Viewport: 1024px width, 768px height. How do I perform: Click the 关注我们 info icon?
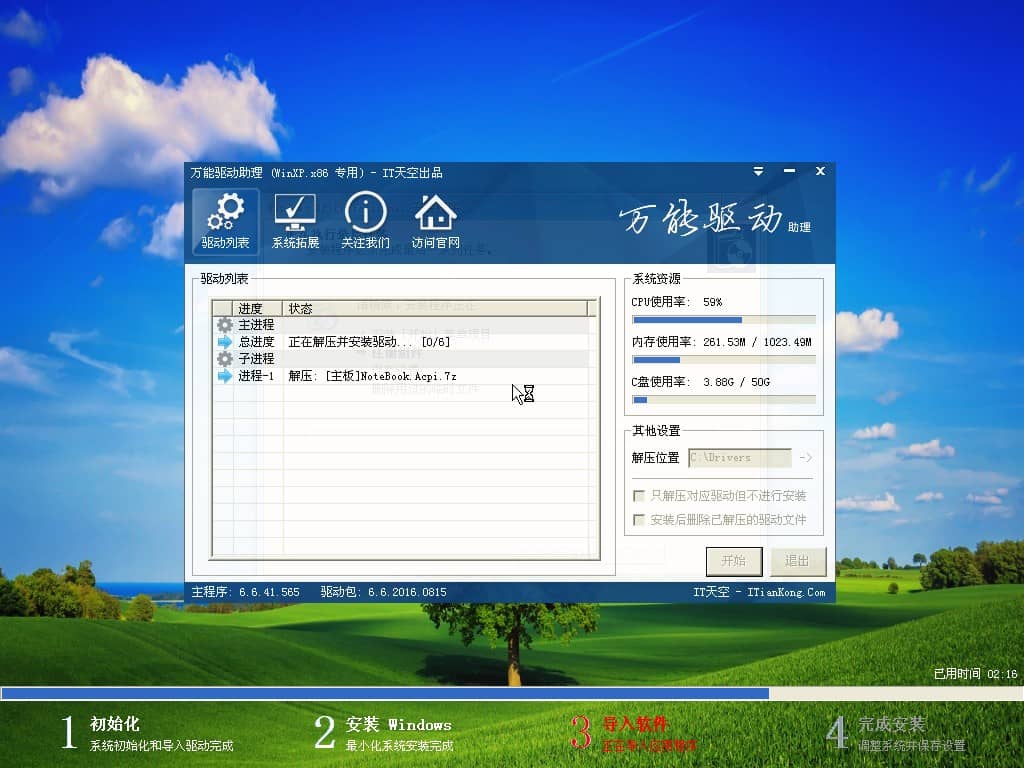365,222
